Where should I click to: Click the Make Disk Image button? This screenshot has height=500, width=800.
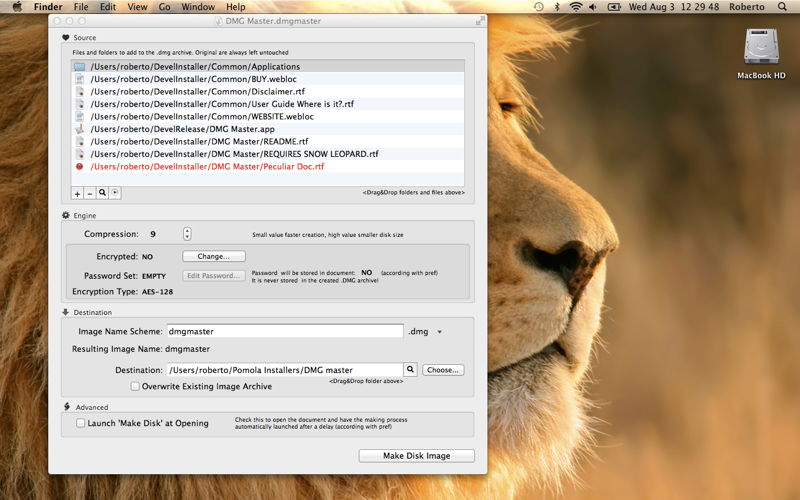[416, 456]
